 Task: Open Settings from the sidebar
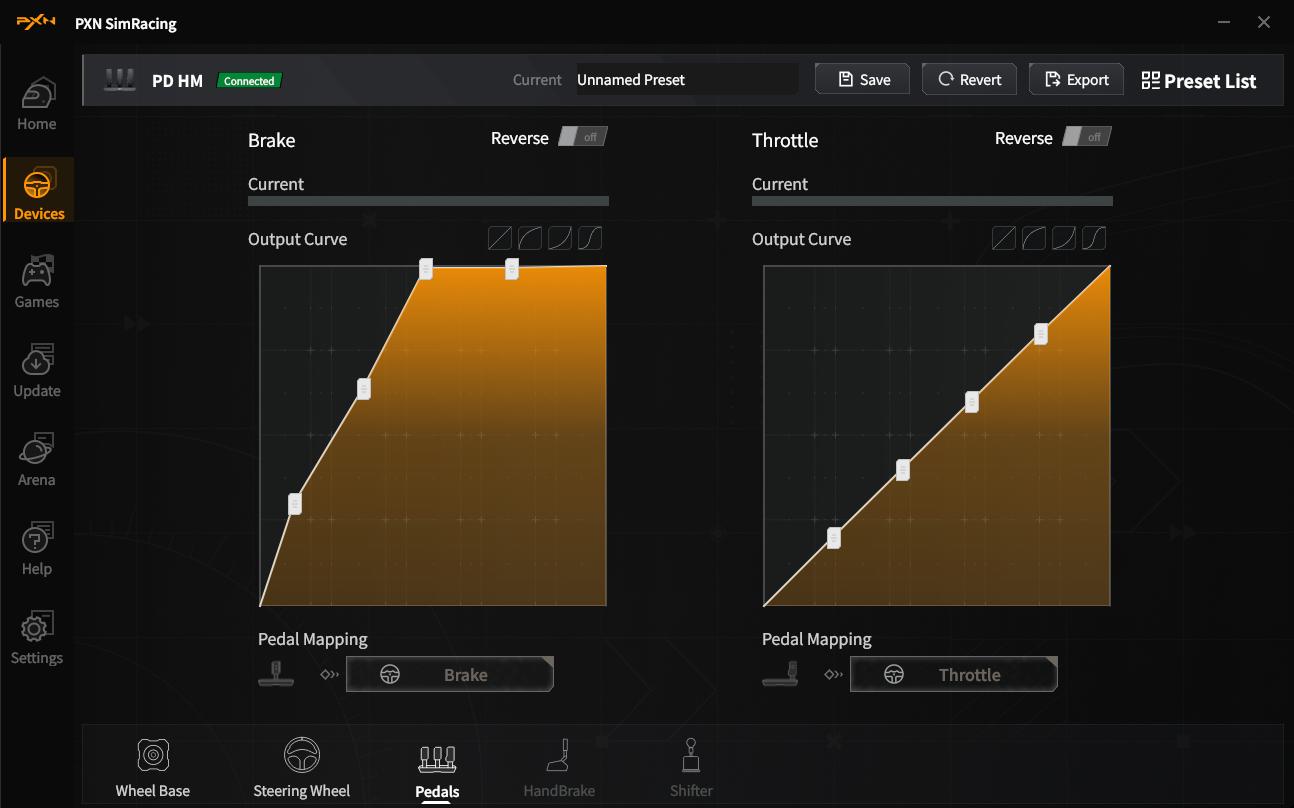pos(37,638)
